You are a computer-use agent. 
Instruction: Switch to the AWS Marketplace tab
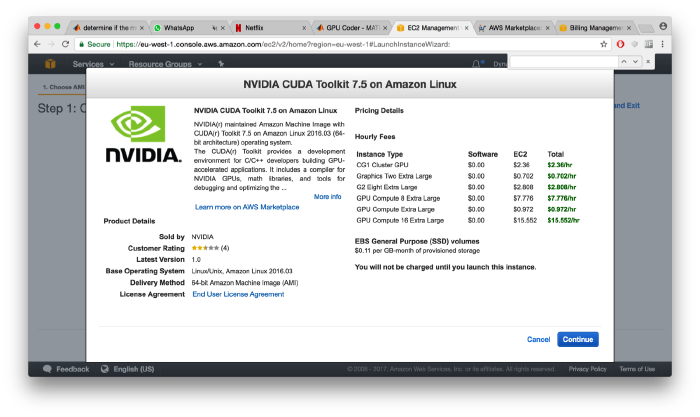[513, 28]
